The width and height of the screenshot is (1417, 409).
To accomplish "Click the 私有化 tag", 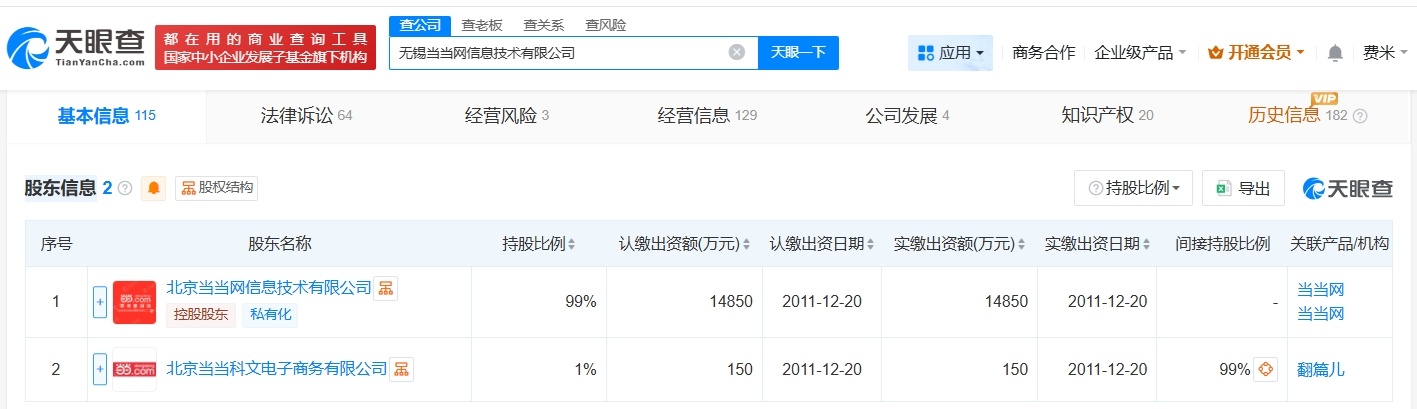I will [268, 315].
